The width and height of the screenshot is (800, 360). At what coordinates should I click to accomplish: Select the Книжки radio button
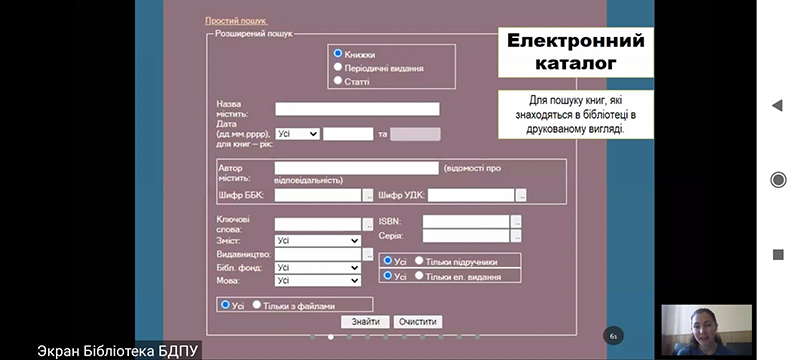click(337, 53)
